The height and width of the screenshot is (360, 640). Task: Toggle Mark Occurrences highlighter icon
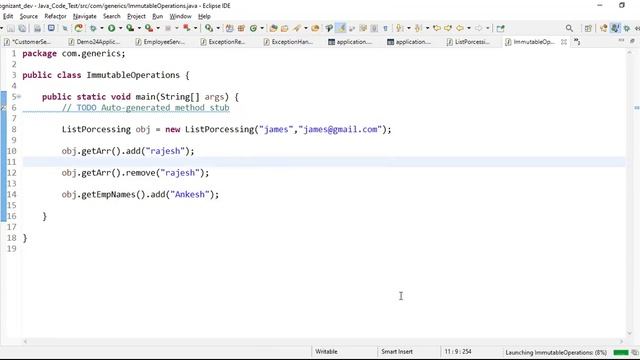[341, 28]
